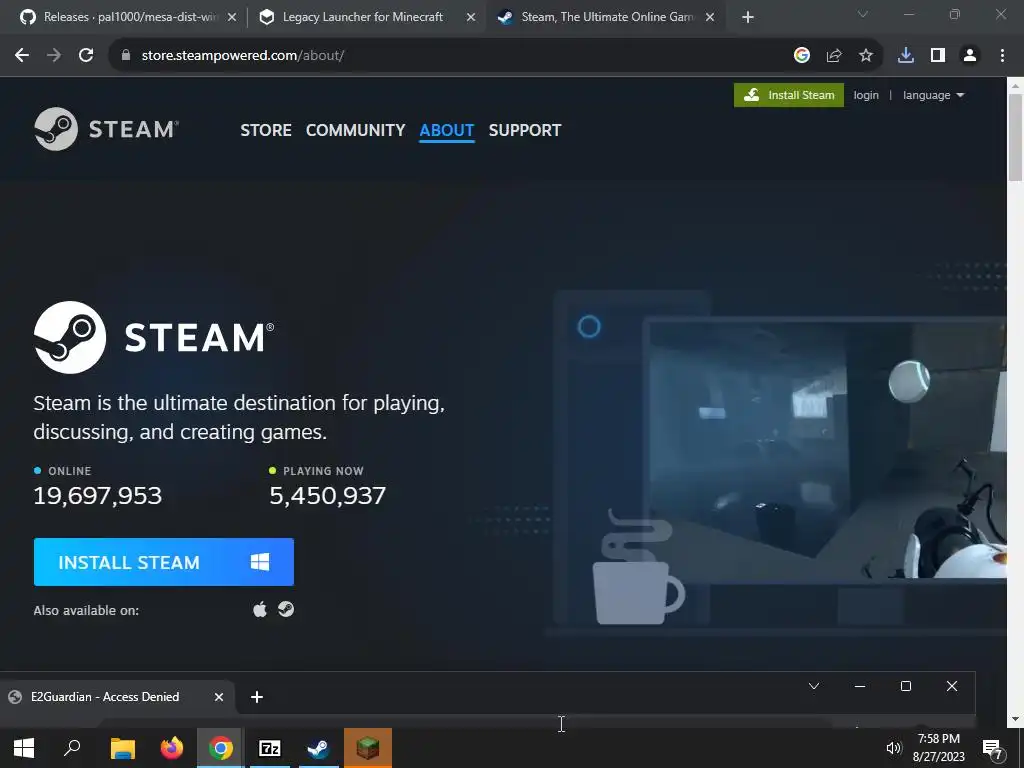Viewport: 1024px width, 768px height.
Task: Click the 'Also available on:' text
Action: [x=86, y=611]
